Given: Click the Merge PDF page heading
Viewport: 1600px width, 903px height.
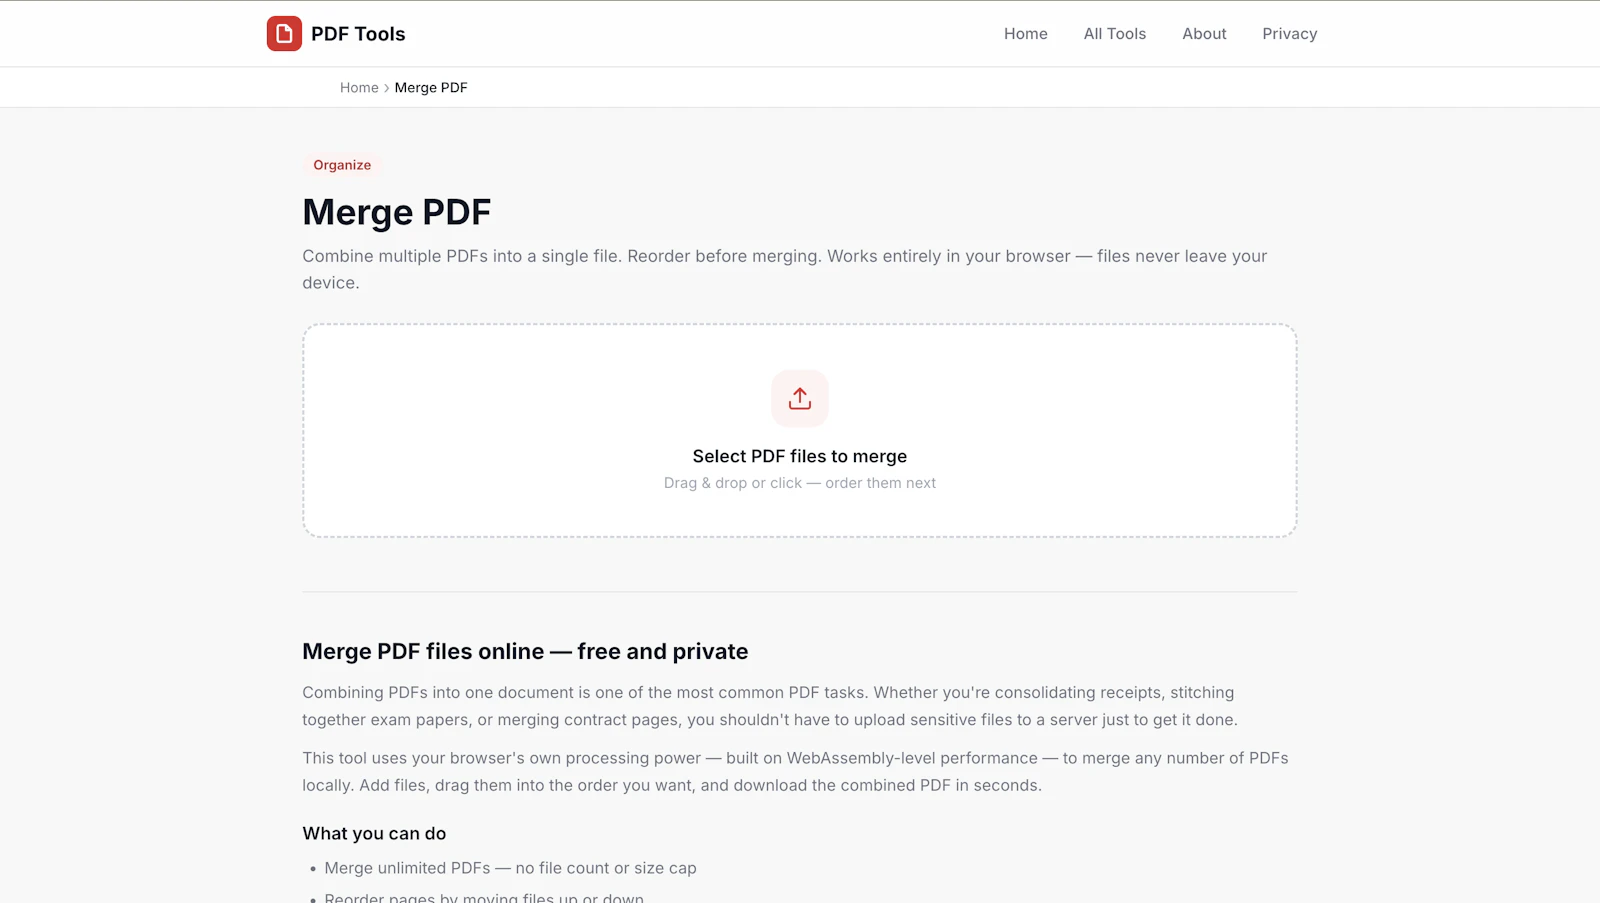Looking at the screenshot, I should click(x=397, y=212).
